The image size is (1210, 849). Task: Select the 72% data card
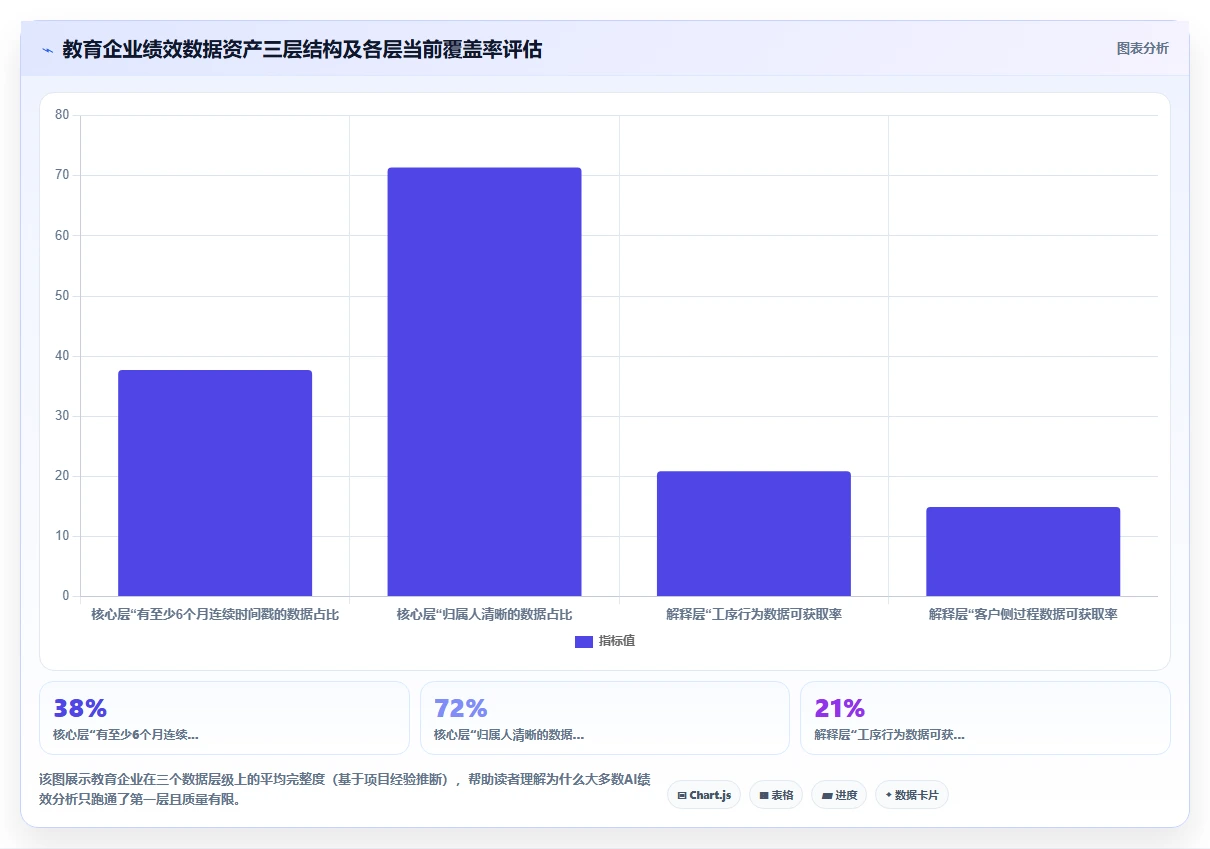click(x=605, y=718)
